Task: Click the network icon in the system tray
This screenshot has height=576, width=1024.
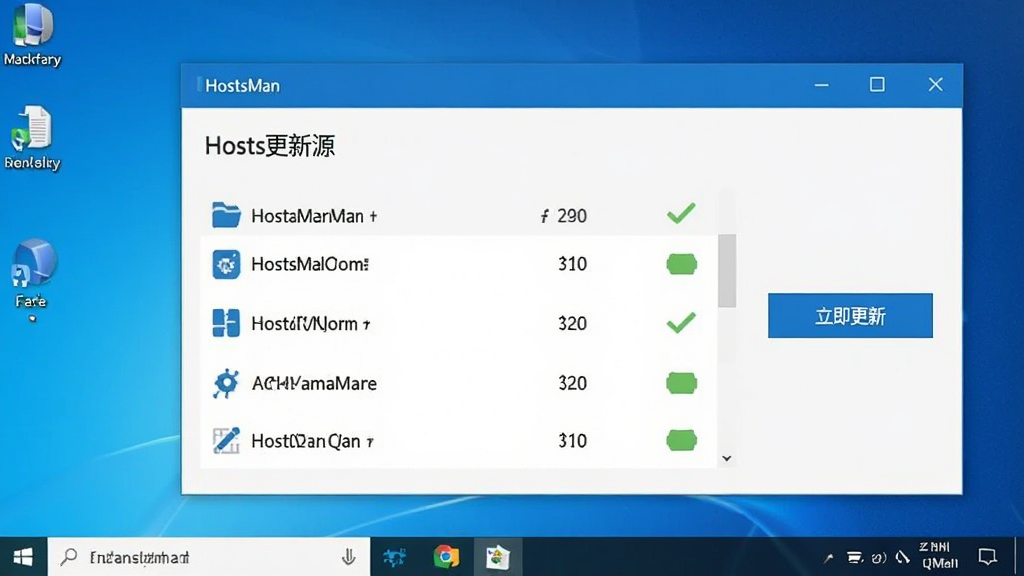Action: [854, 558]
